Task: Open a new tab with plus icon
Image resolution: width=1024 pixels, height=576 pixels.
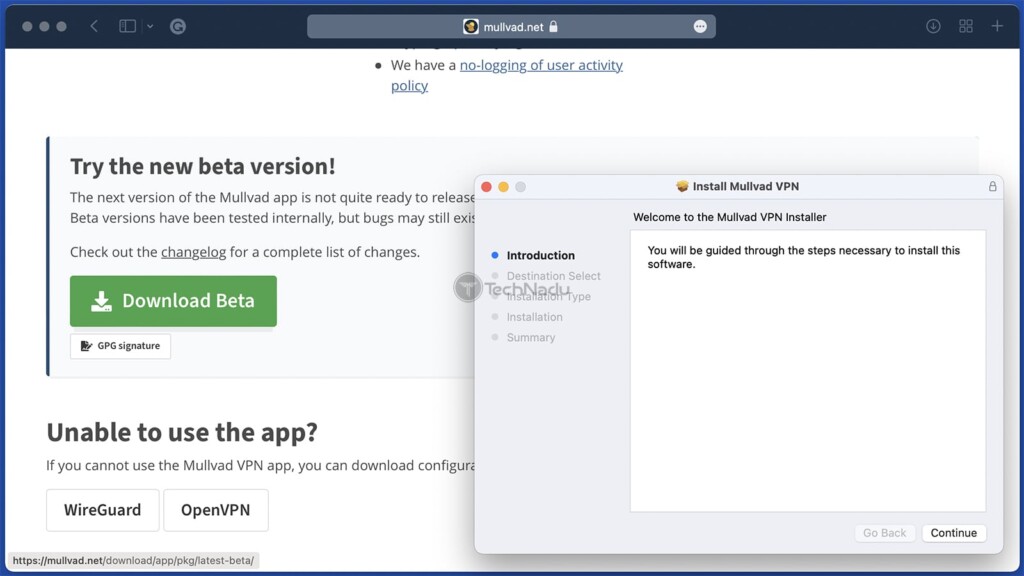Action: pos(997,26)
